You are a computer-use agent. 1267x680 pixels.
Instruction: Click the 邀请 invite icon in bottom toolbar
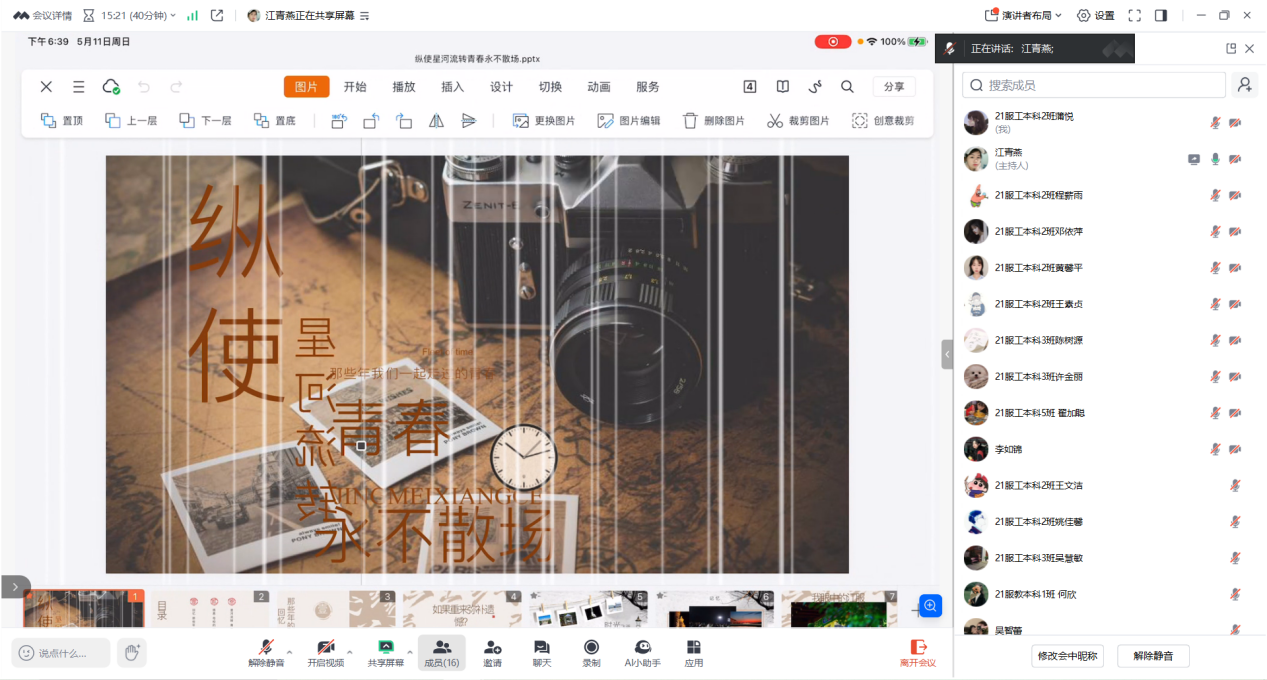[492, 652]
